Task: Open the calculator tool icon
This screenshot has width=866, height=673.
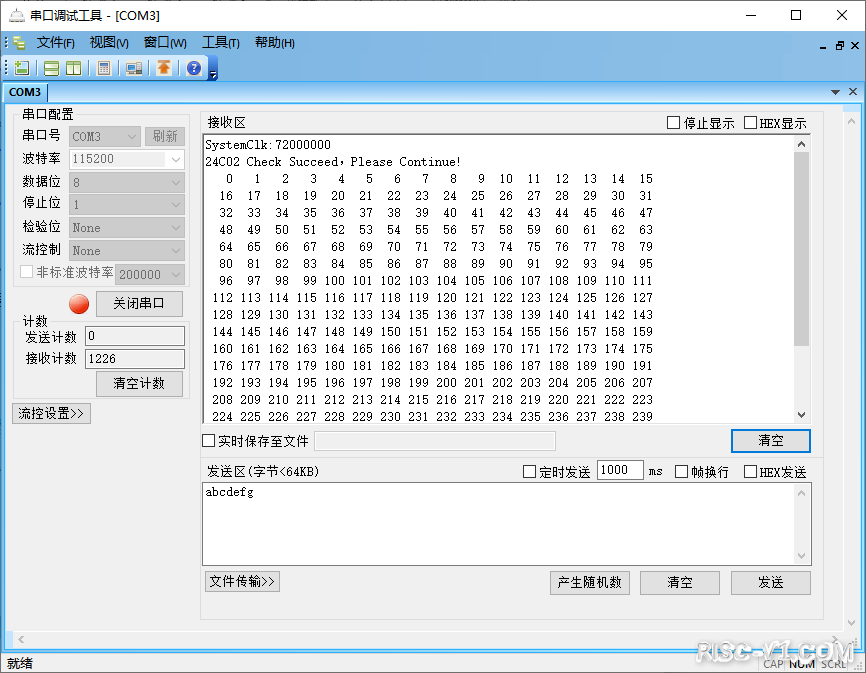Action: [x=103, y=68]
